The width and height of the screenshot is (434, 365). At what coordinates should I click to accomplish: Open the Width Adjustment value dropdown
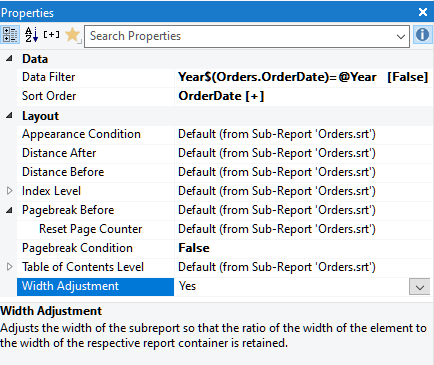point(420,287)
